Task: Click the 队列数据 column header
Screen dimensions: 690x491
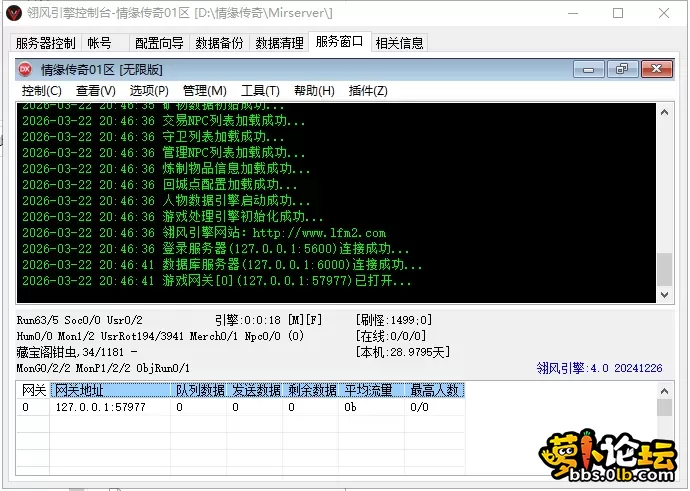Action: click(x=199, y=390)
